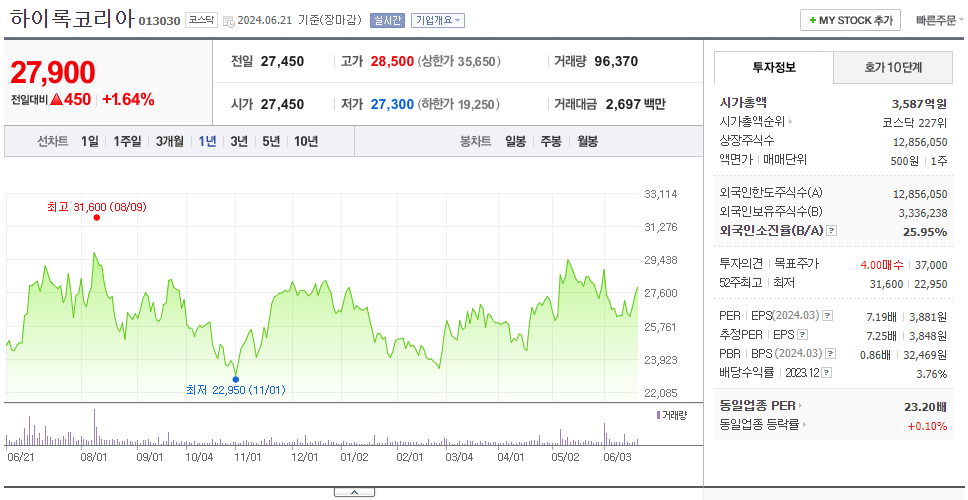Click the +0.10% sector change value
Screen dimensions: 968x500
pyautogui.click(x=927, y=425)
